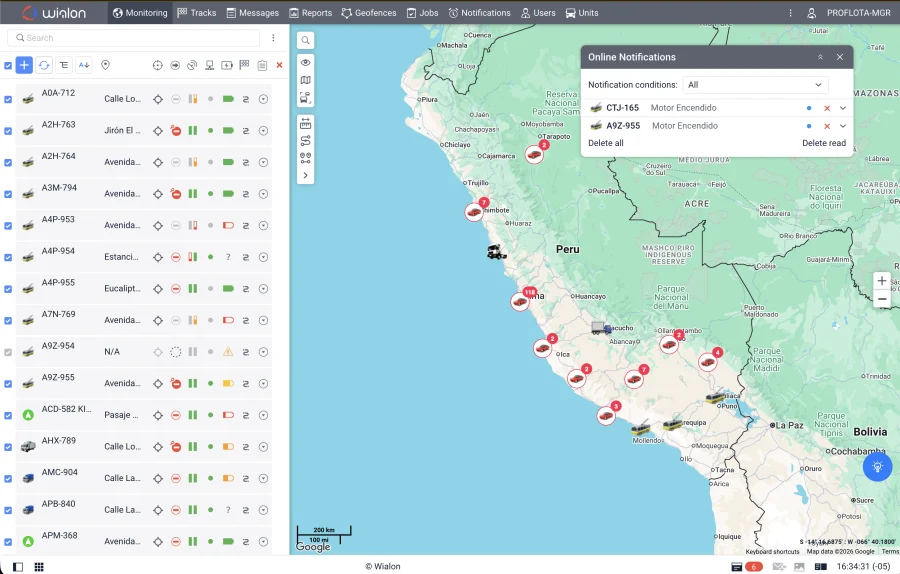900x574 pixels.
Task: Click the red stopped icon for A3M-794
Action: (x=176, y=194)
